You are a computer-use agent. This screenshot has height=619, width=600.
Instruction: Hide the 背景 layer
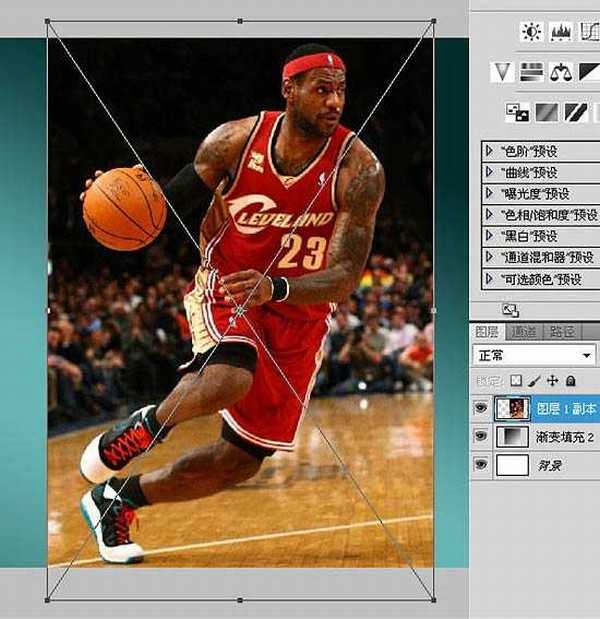(x=482, y=465)
